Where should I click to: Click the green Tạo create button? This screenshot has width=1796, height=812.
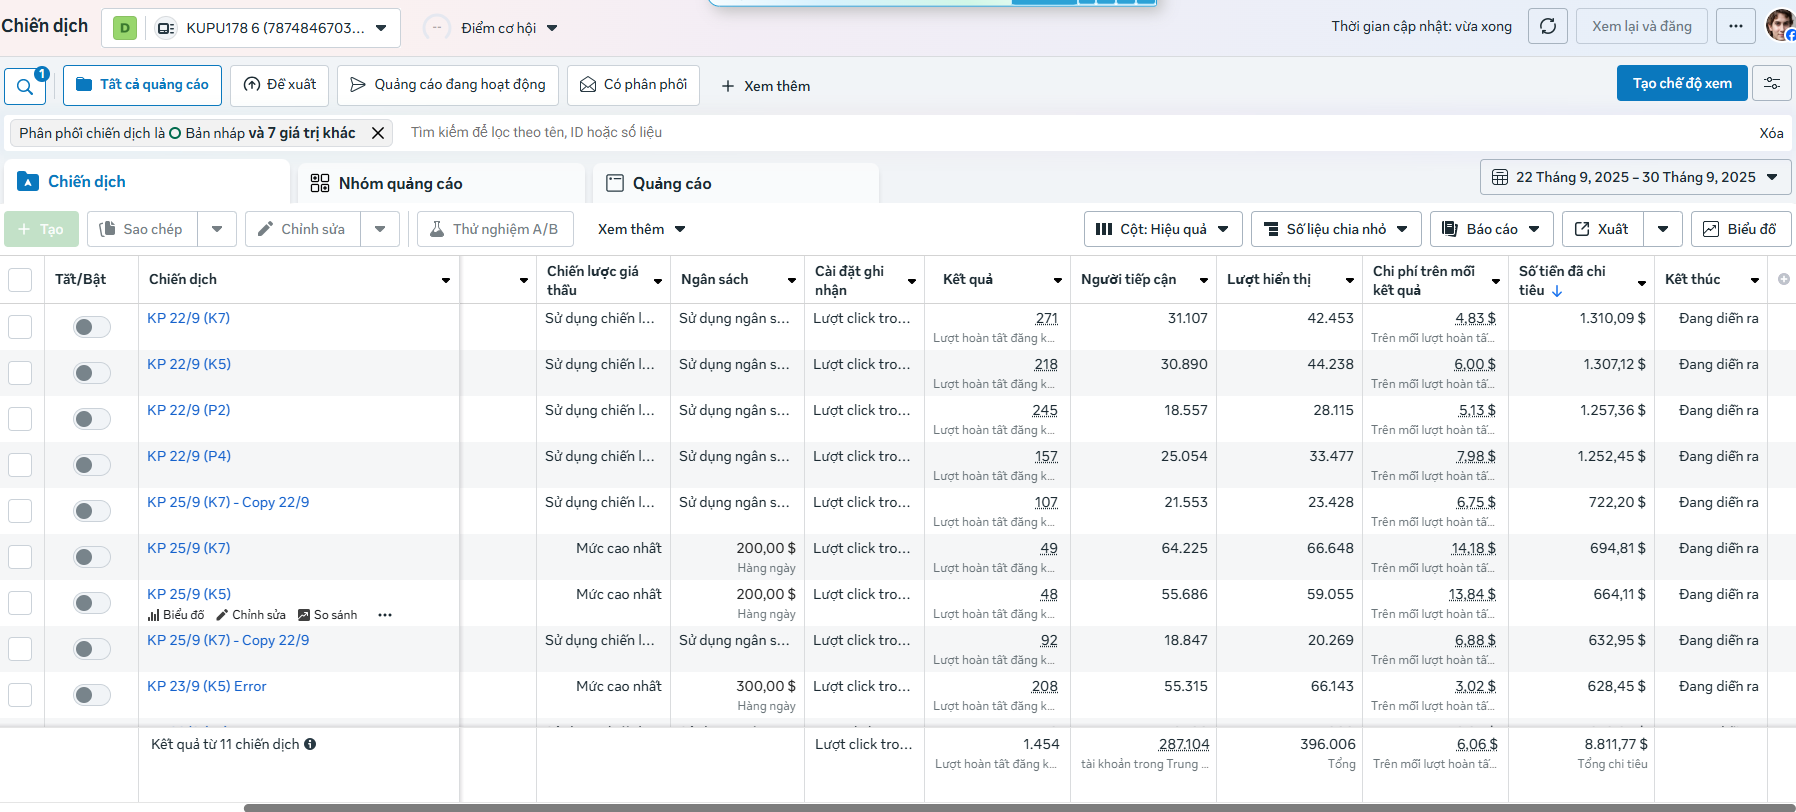[x=41, y=229]
